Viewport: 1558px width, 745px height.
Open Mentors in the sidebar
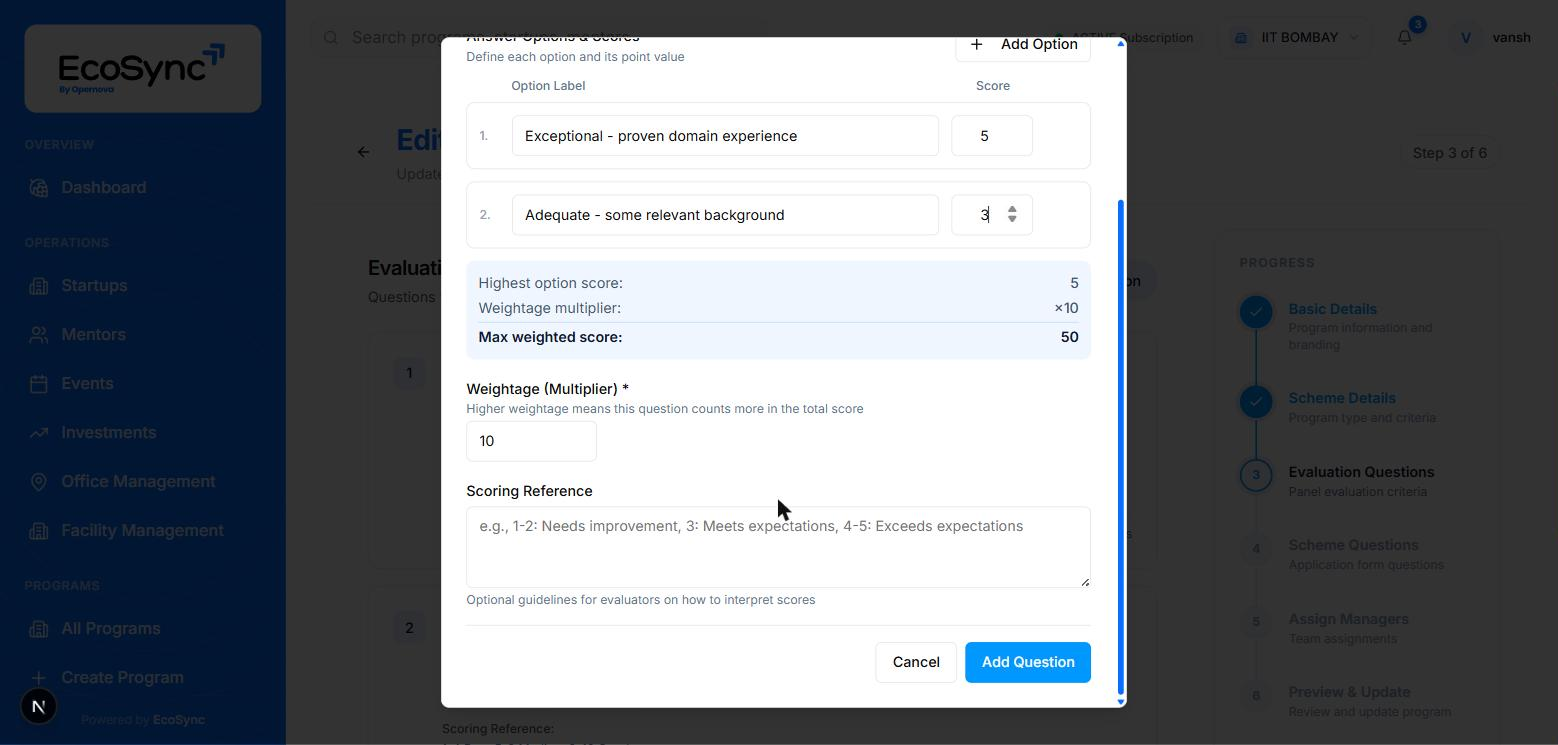pos(93,335)
